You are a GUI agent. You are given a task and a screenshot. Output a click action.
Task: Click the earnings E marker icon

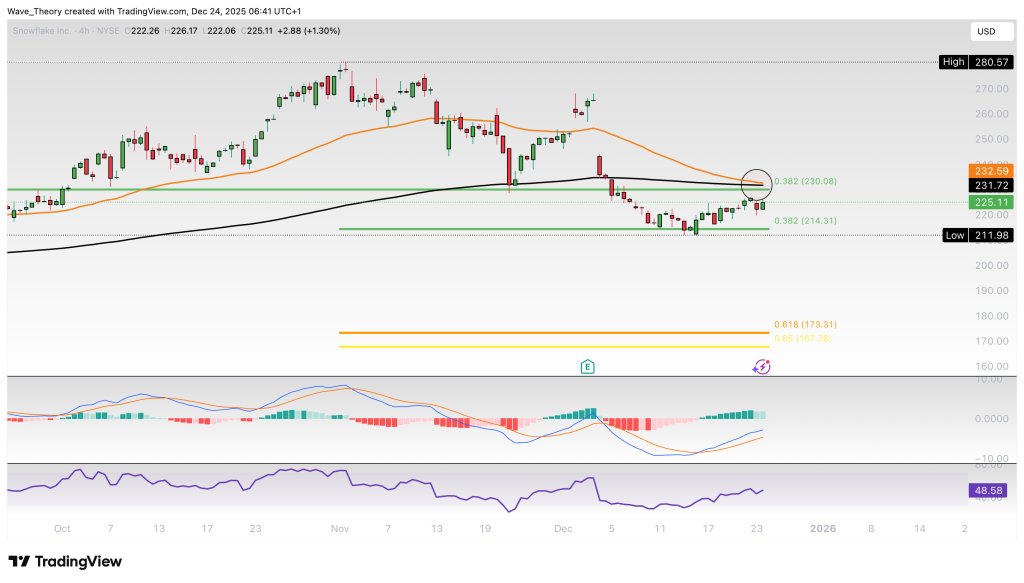click(587, 367)
